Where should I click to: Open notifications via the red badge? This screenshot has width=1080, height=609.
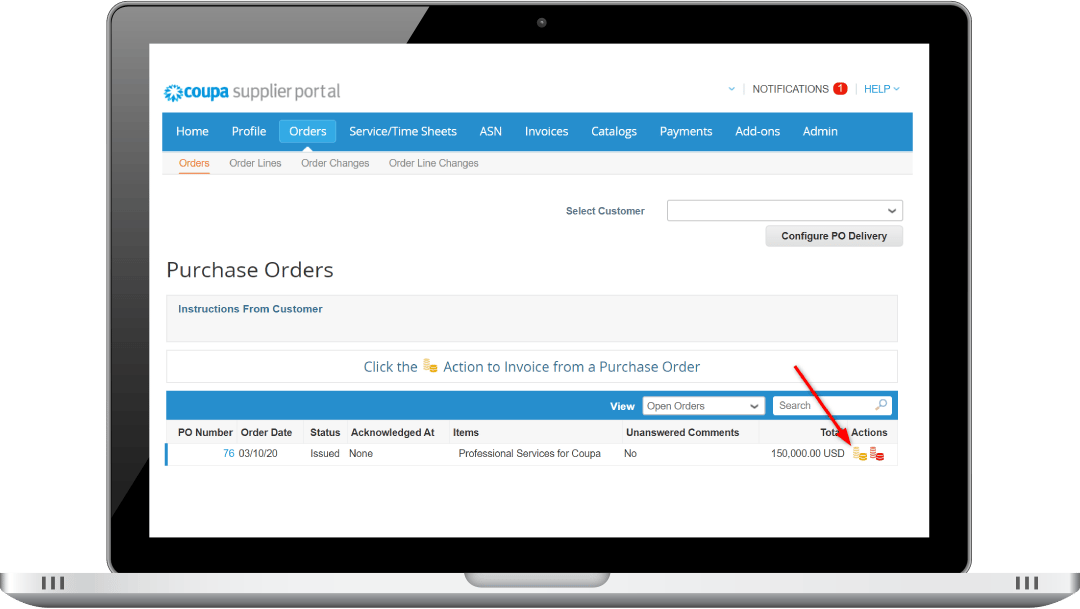click(x=840, y=88)
